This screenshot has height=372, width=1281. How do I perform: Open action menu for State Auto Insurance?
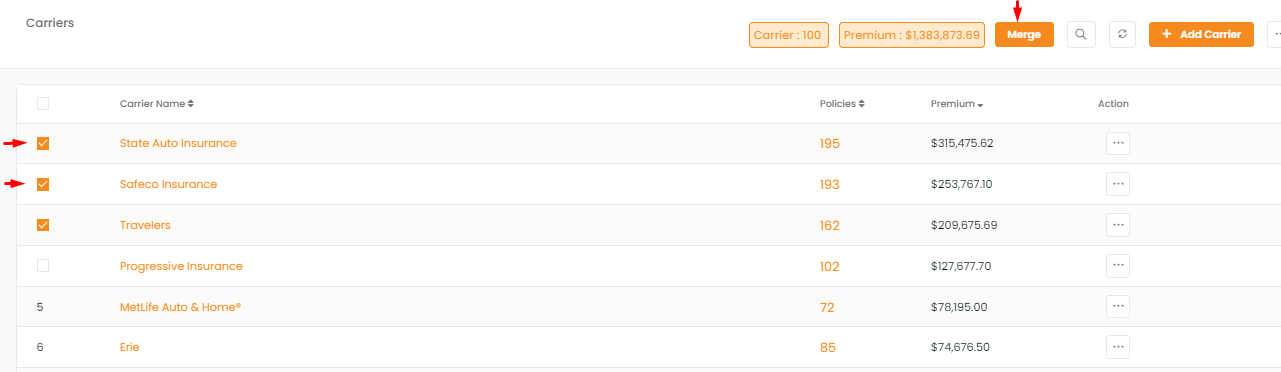tap(1118, 143)
